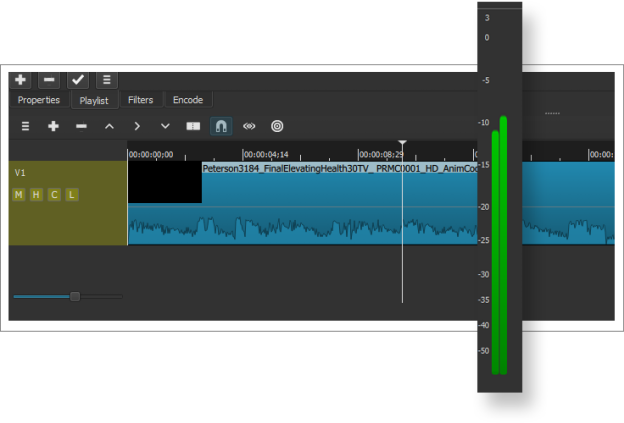
Task: Click the timeline ripple delete (minus) icon
Action: click(x=82, y=126)
